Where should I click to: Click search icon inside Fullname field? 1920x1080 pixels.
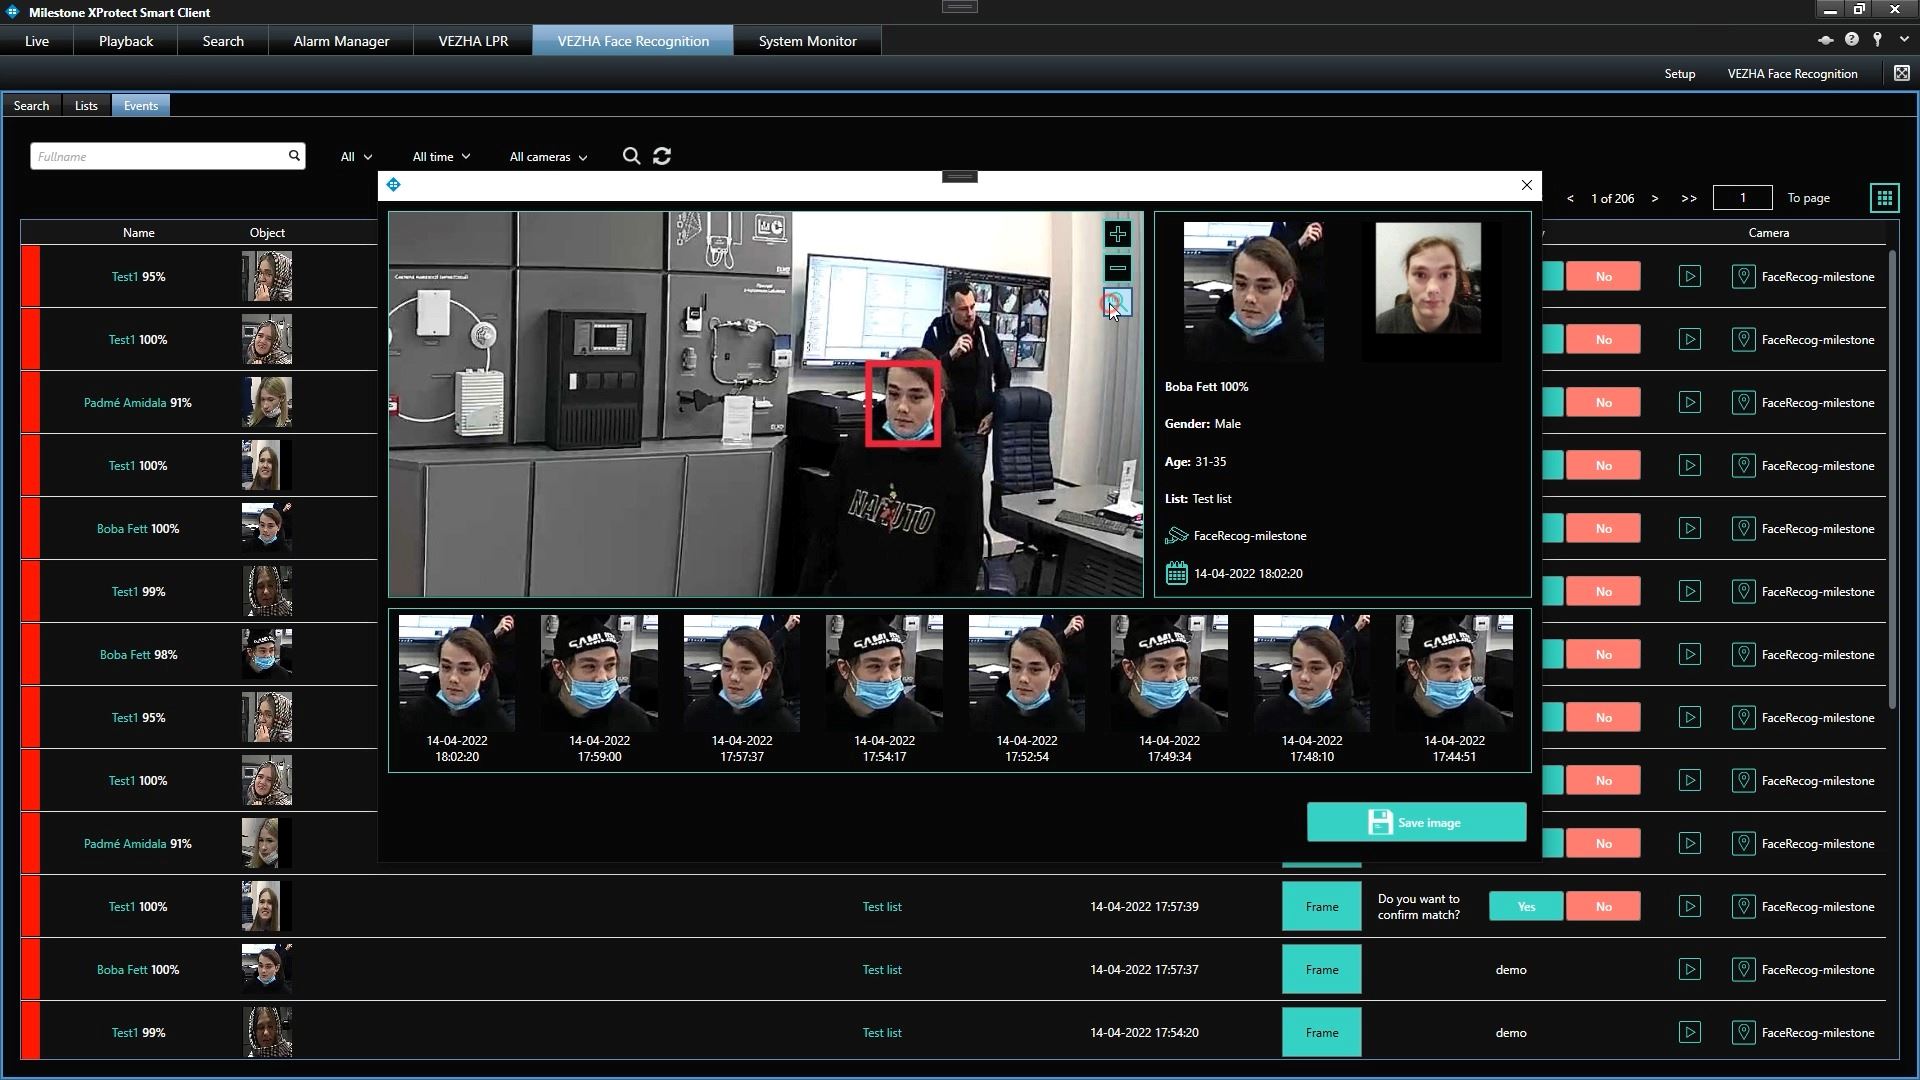[x=294, y=156]
